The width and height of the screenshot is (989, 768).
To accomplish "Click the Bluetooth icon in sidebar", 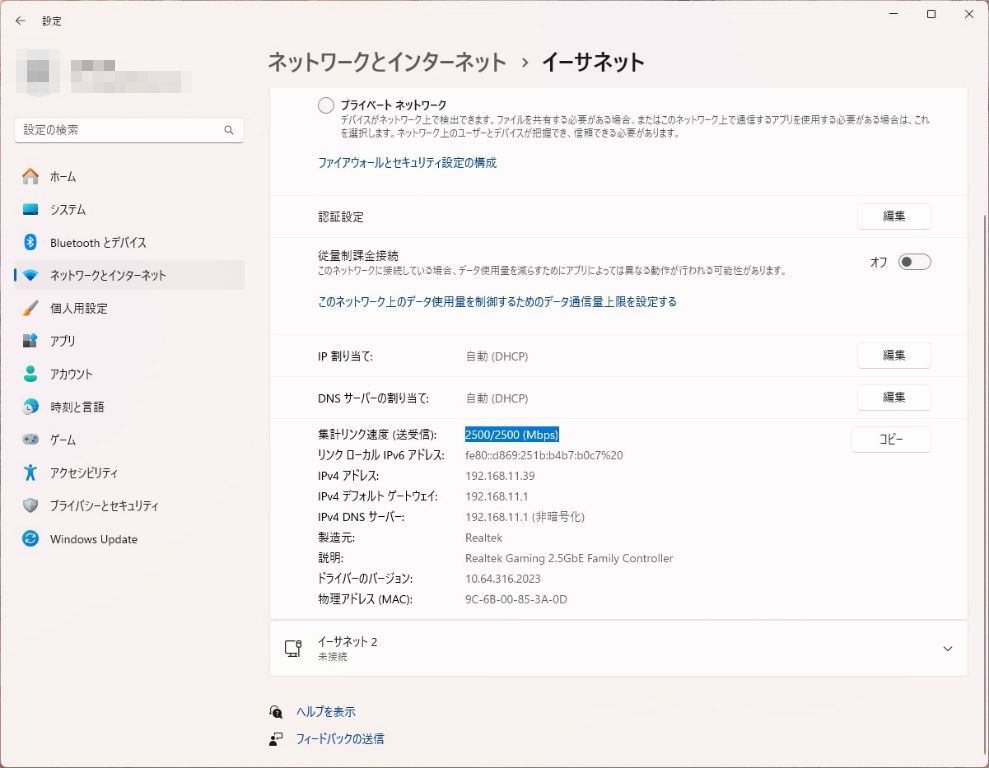I will (x=30, y=243).
